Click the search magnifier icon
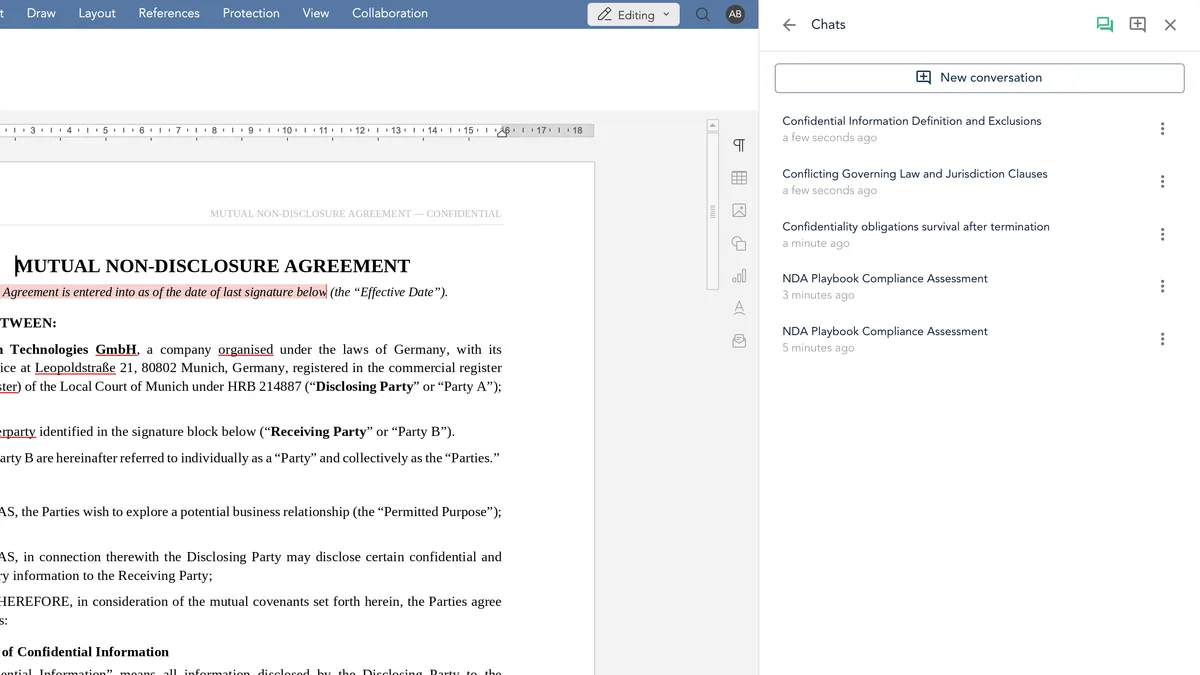Image resolution: width=1200 pixels, height=675 pixels. 703,14
